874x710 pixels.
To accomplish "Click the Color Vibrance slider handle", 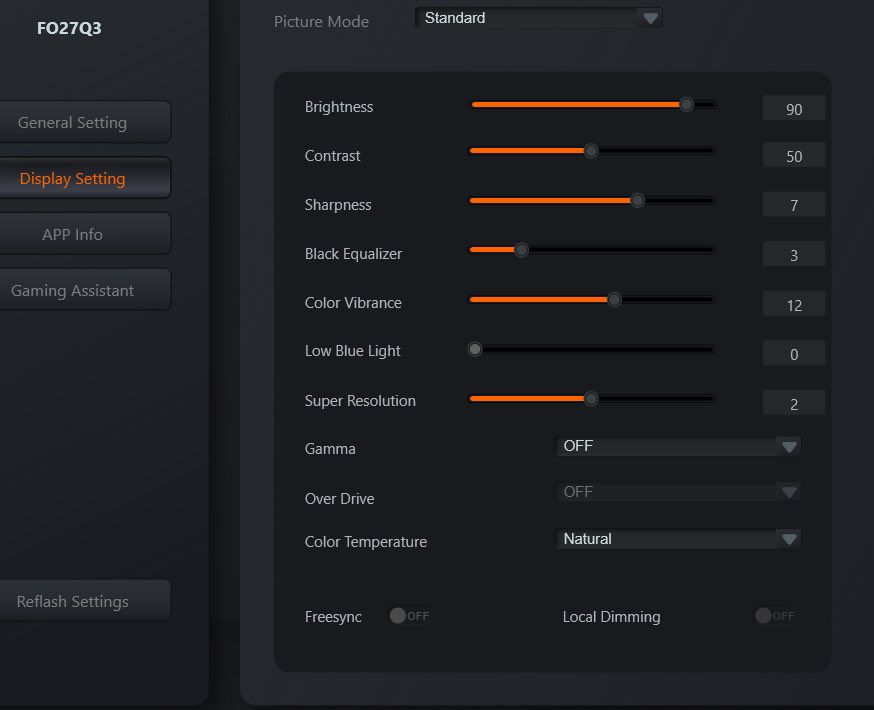I will coord(614,299).
